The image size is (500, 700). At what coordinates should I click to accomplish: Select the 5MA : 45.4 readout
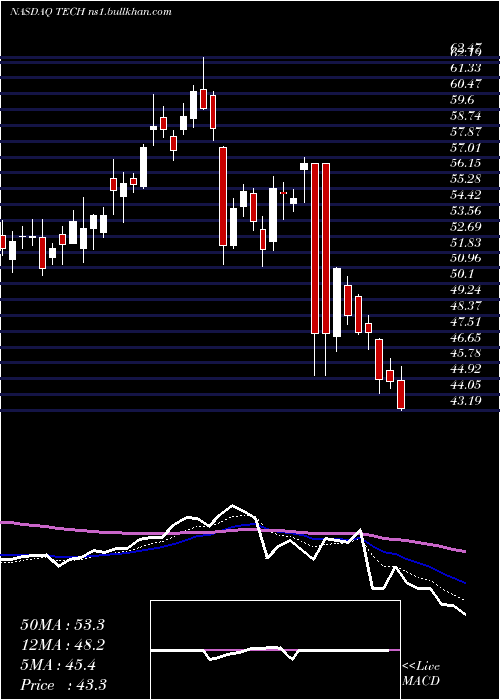point(58,665)
